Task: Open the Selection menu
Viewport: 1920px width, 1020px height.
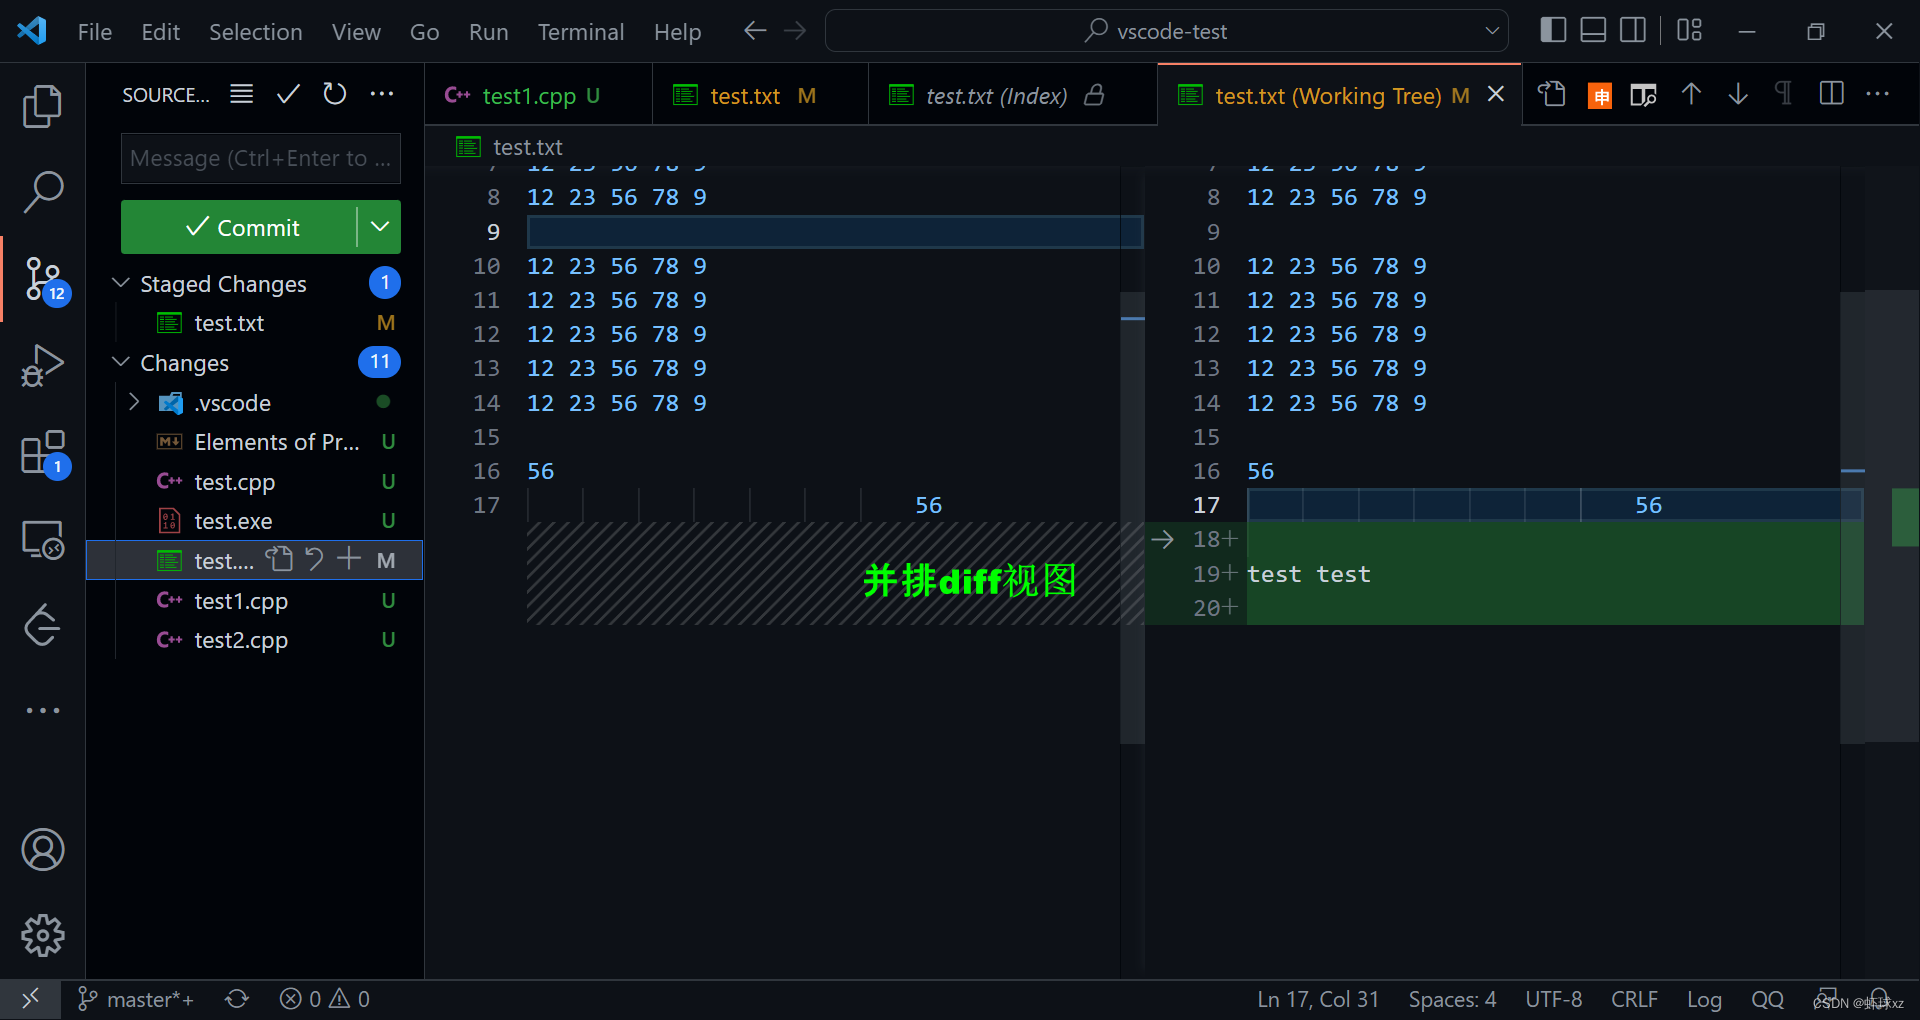Action: 256,32
